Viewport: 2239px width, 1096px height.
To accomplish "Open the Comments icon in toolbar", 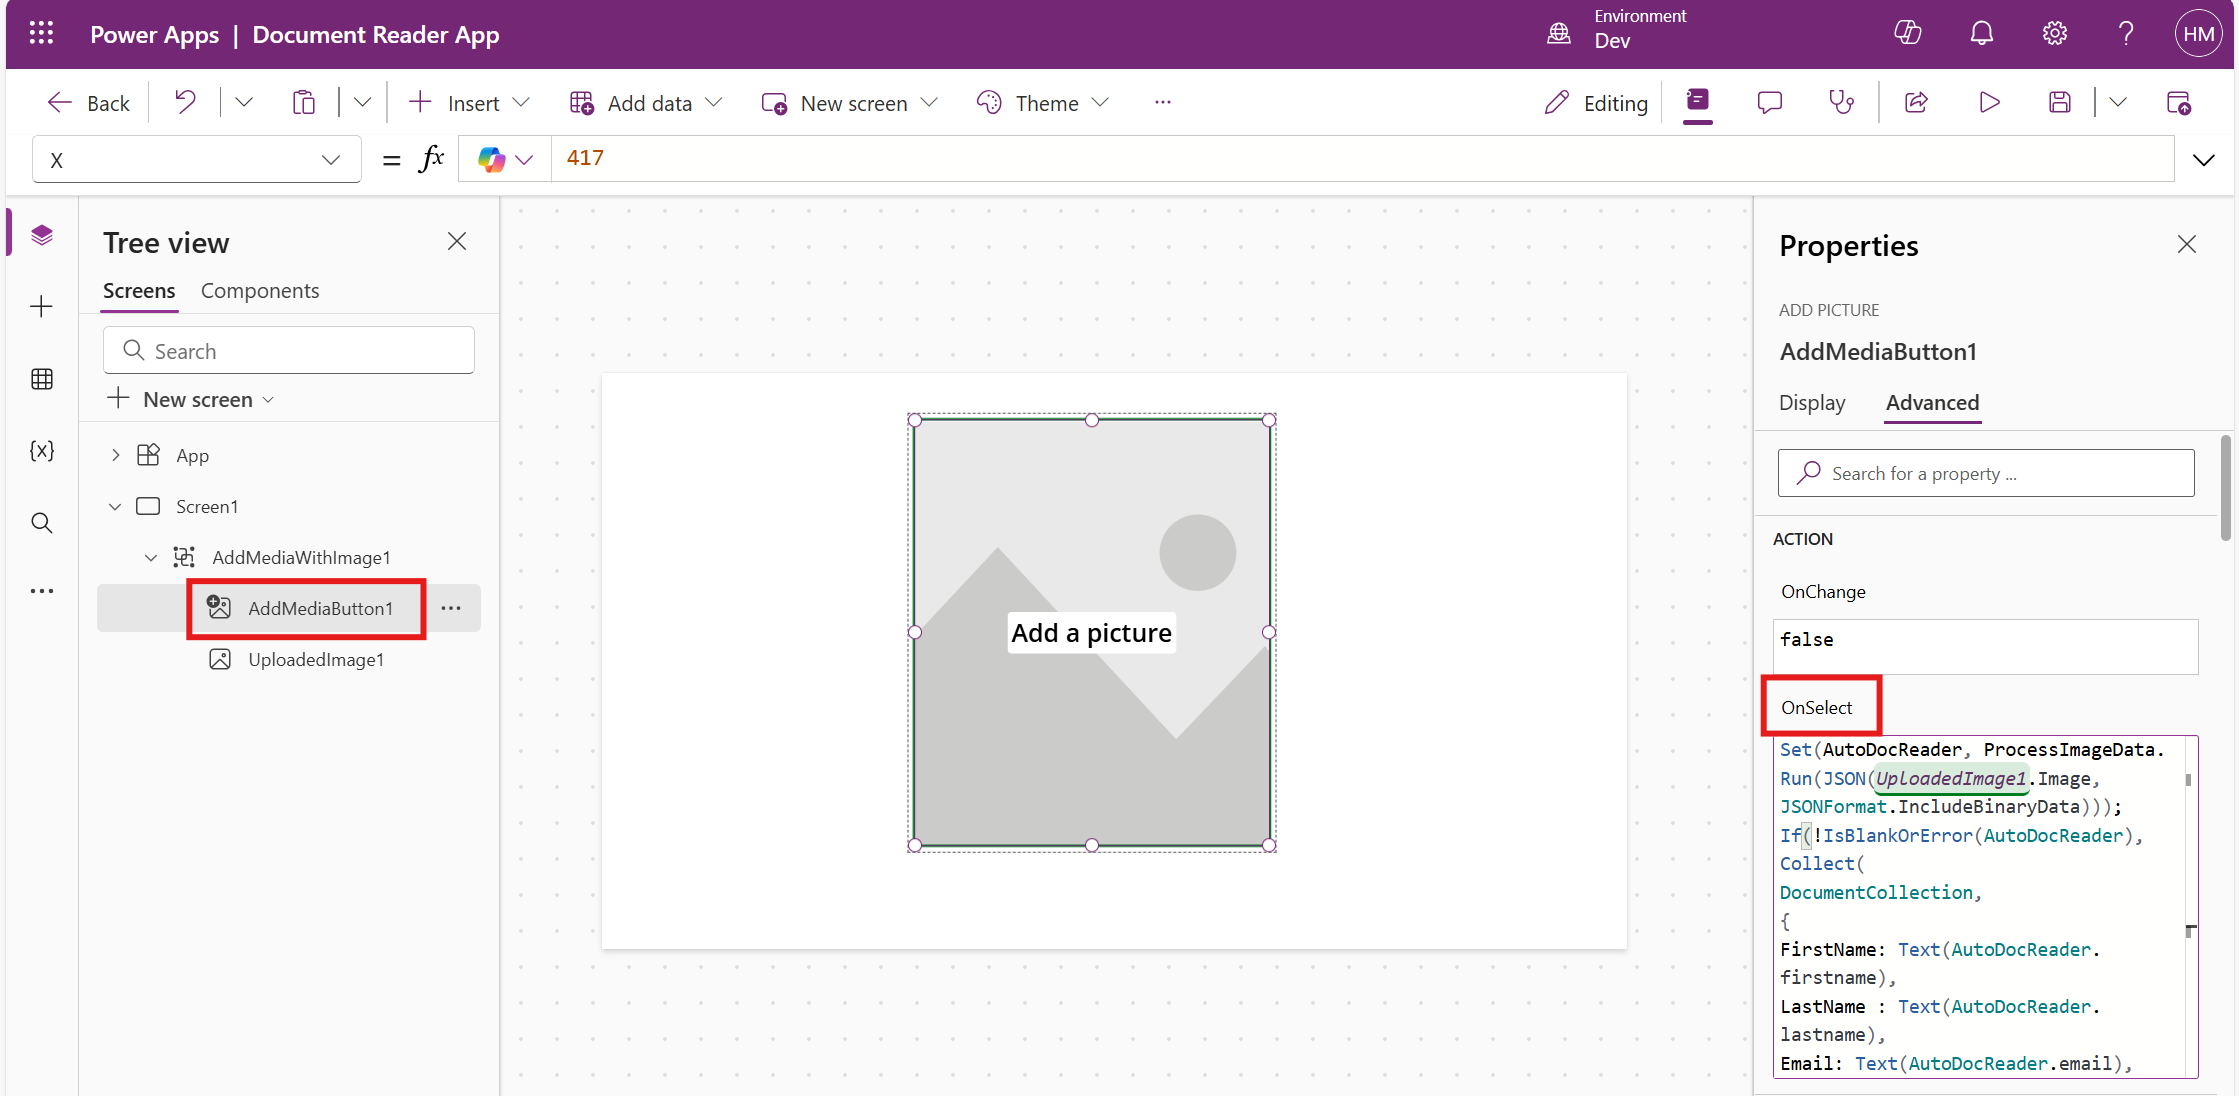I will pyautogui.click(x=1769, y=102).
